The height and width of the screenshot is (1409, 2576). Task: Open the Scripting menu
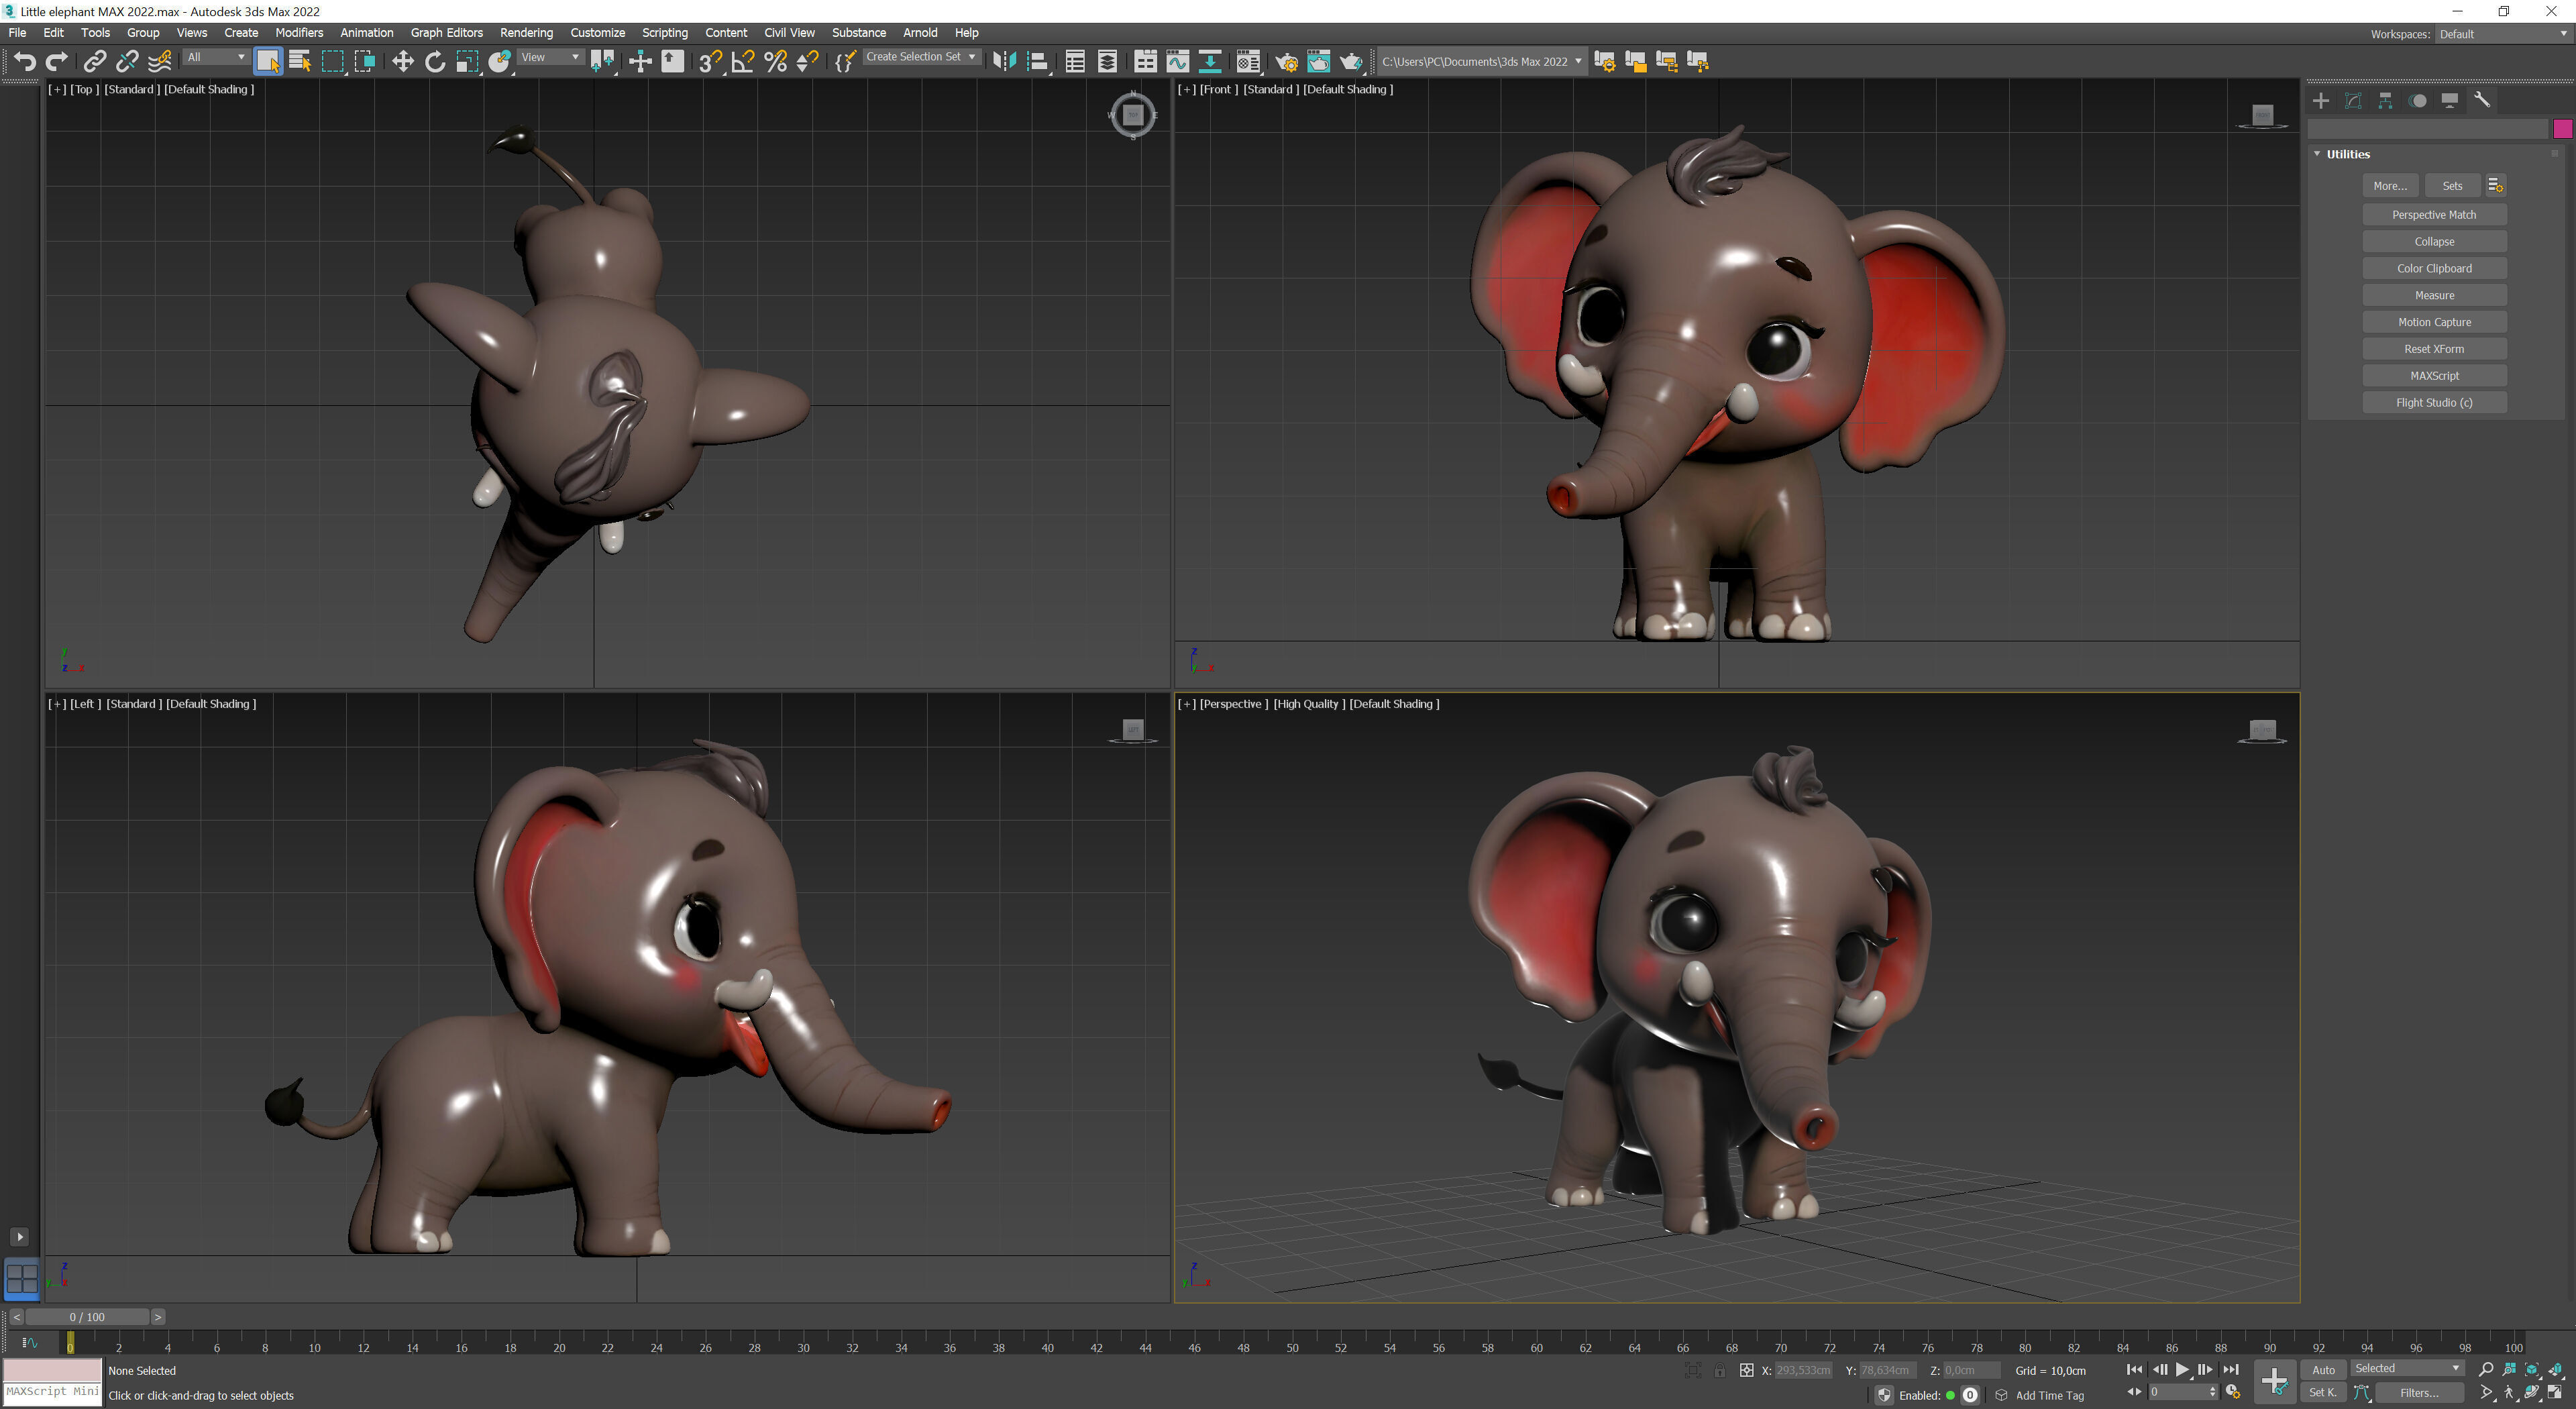click(664, 33)
